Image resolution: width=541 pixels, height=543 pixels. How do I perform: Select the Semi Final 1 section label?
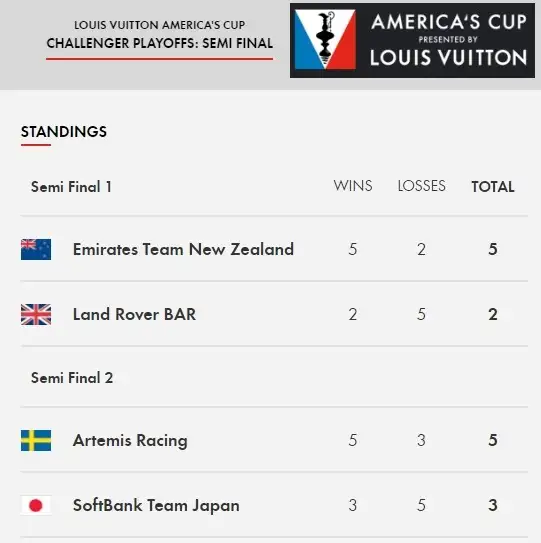pos(71,187)
